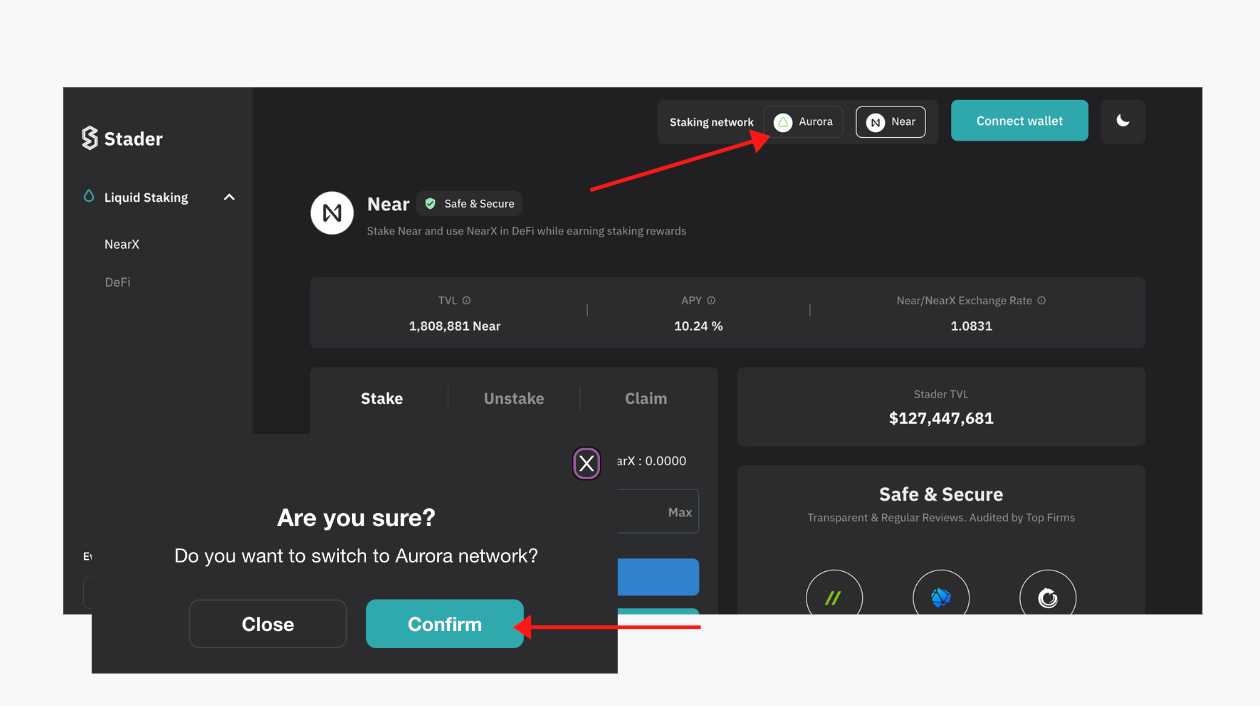
Task: Click the Connect wallet button
Action: (1019, 121)
